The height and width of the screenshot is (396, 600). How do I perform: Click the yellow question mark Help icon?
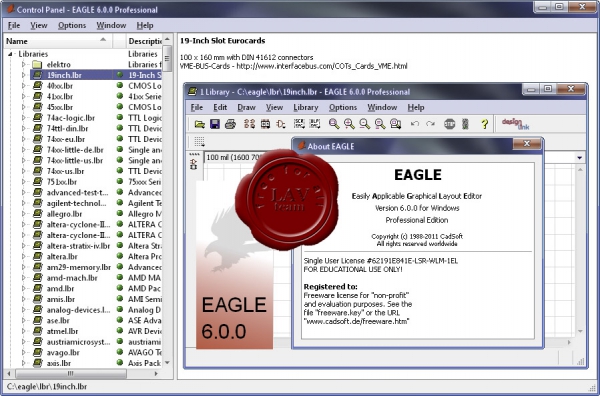coord(484,124)
